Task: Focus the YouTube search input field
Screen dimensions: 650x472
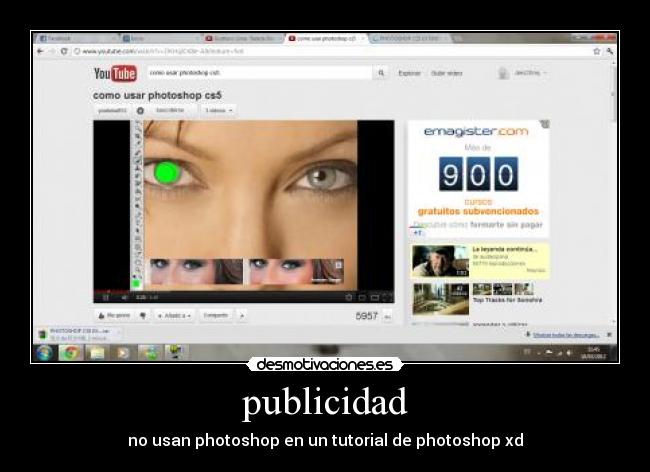Action: (260, 73)
